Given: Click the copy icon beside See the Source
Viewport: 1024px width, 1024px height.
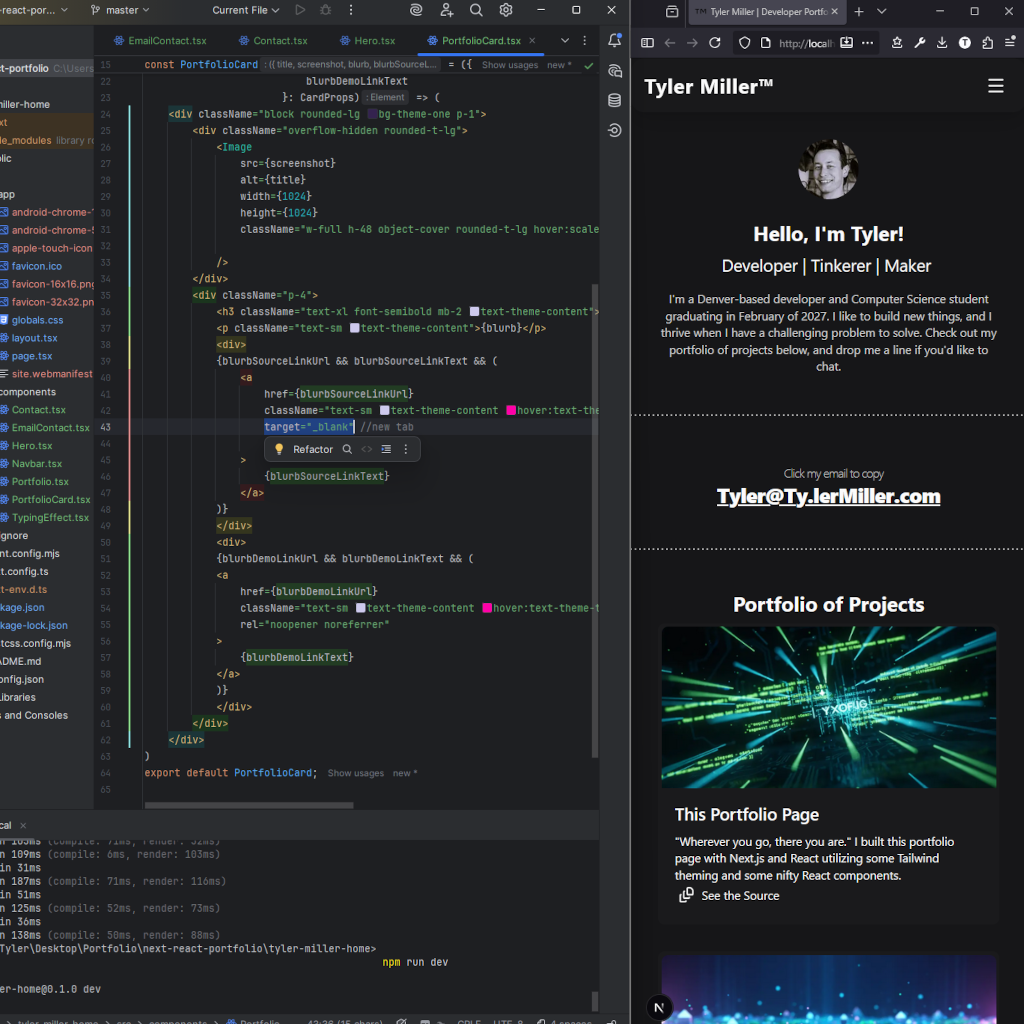Looking at the screenshot, I should (x=686, y=895).
